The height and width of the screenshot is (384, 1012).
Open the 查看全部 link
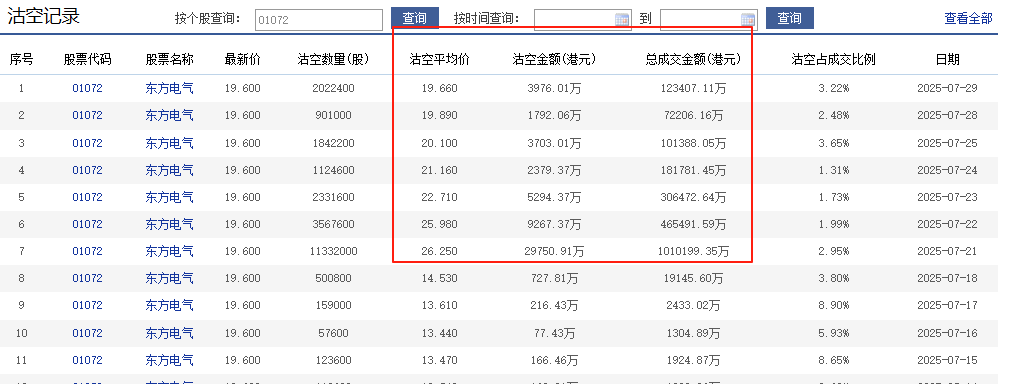968,19
